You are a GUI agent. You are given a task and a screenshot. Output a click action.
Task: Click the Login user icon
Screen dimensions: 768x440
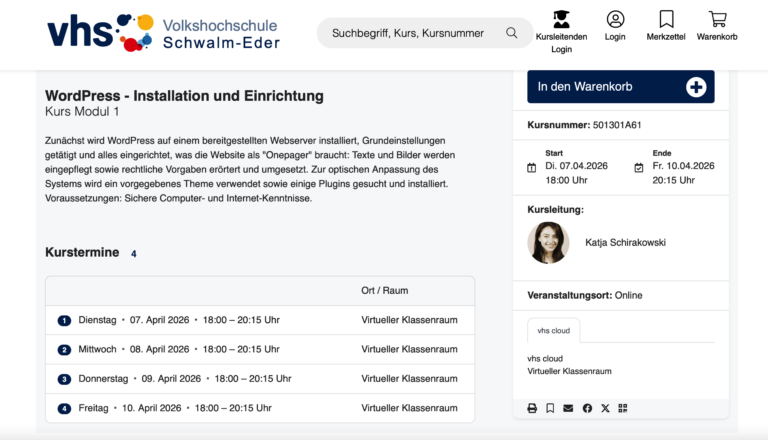[x=615, y=20]
